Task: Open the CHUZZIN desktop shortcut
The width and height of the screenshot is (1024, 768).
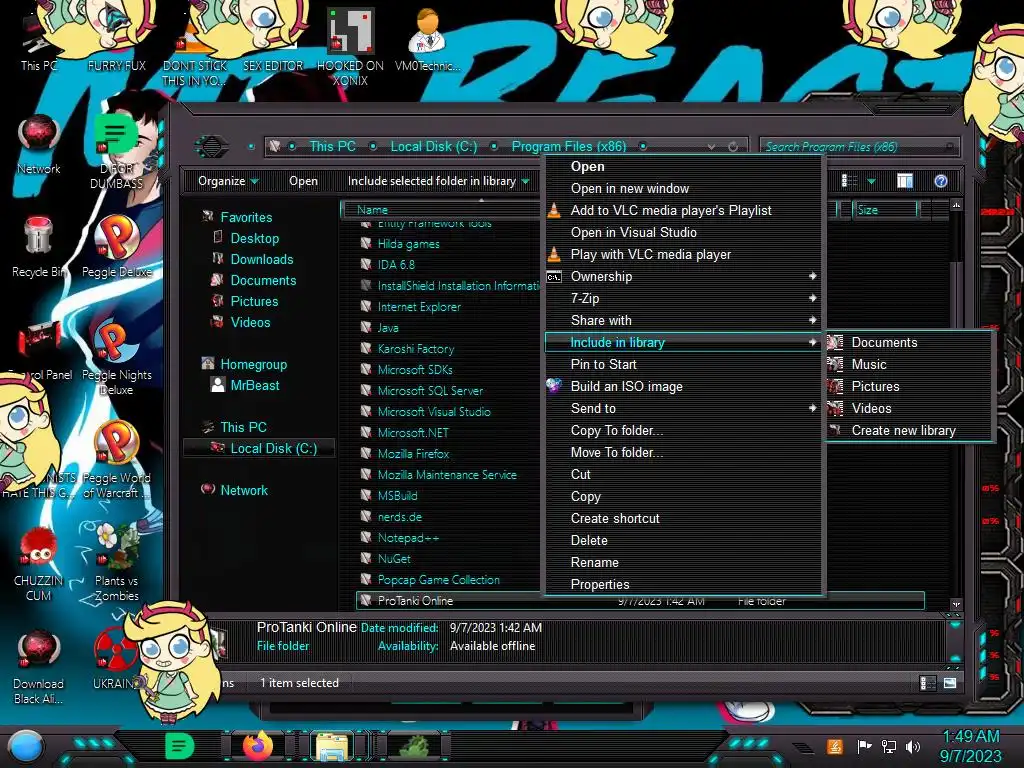Action: point(39,563)
